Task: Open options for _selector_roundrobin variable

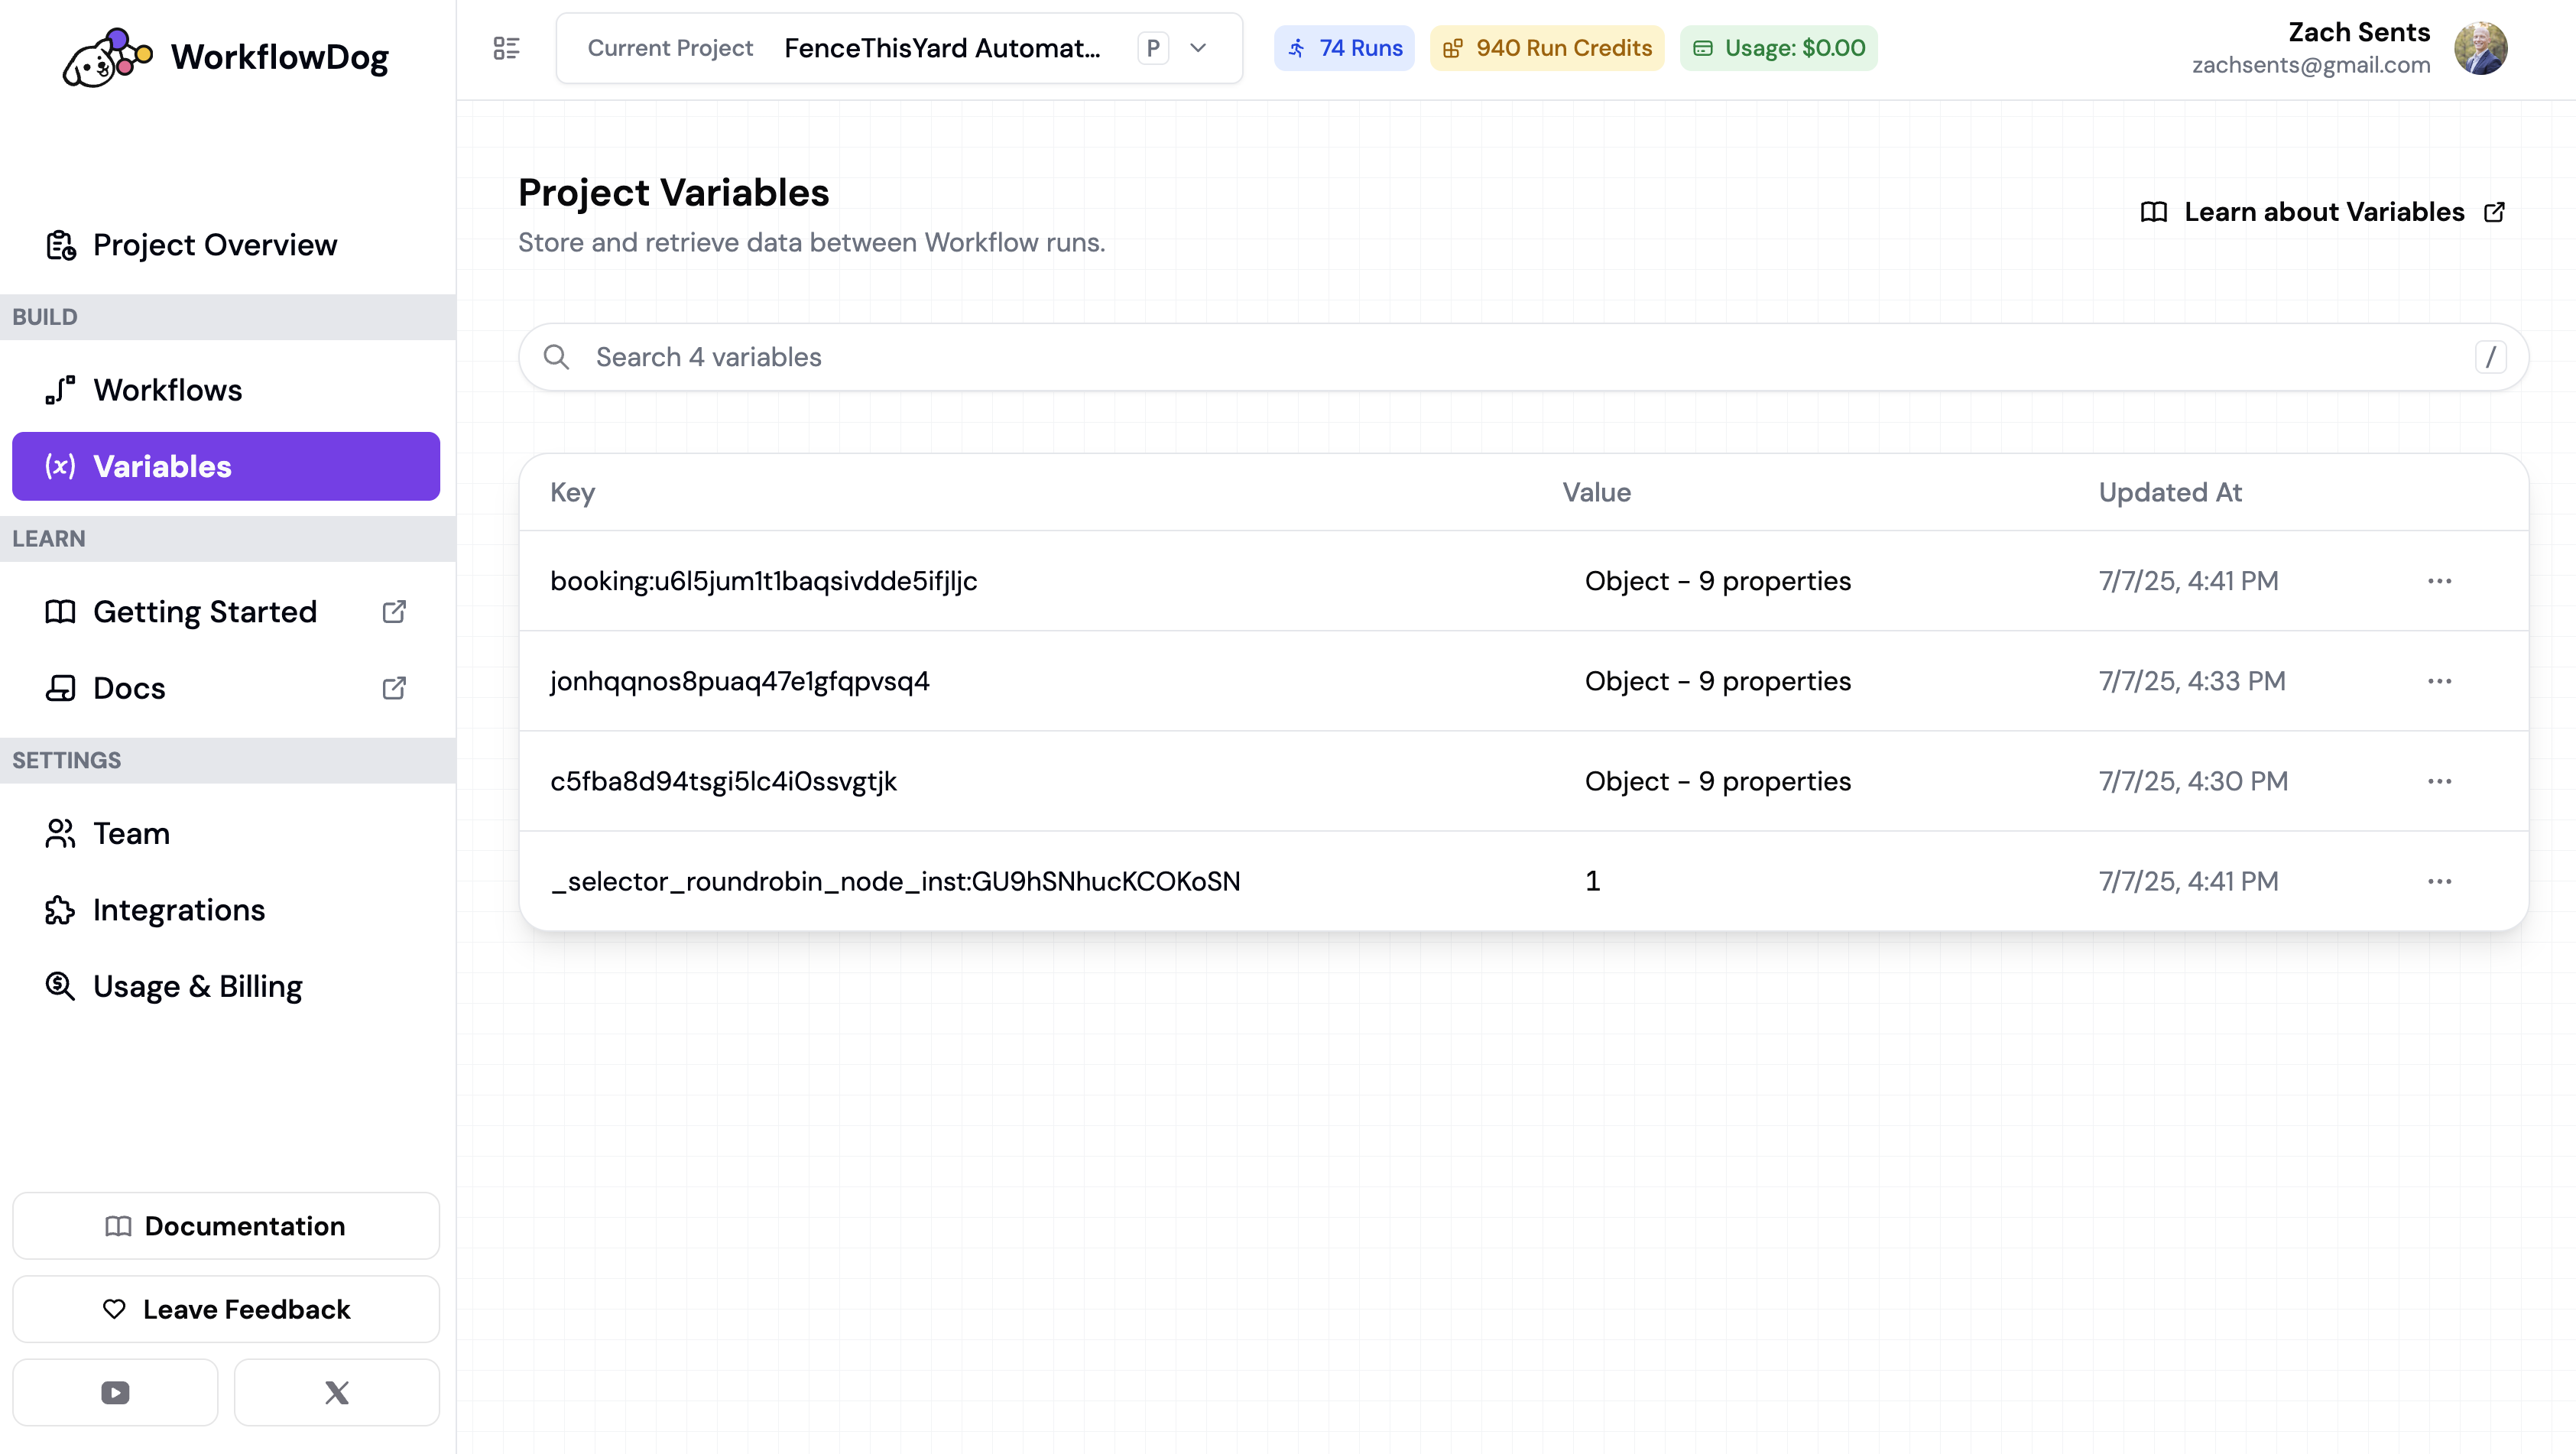Action: (x=2439, y=881)
